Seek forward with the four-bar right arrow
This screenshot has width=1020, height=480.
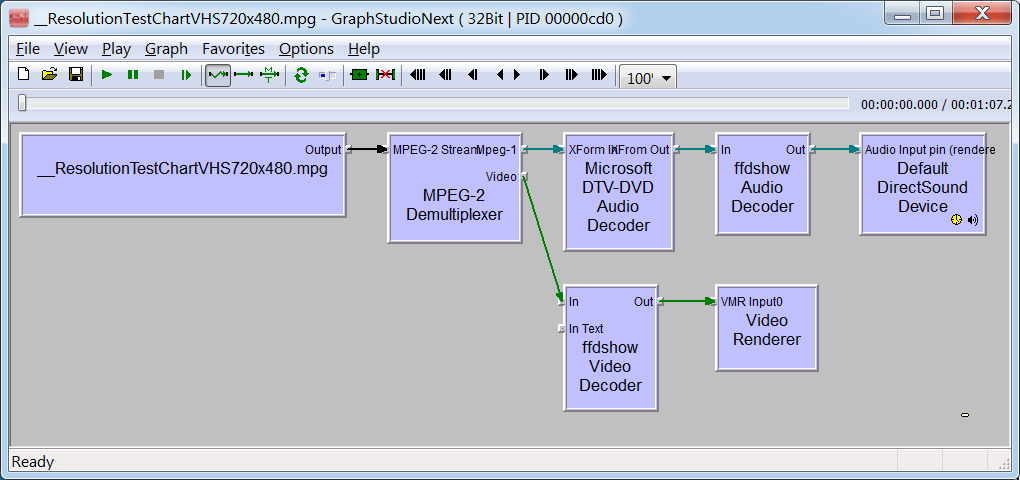(x=599, y=75)
